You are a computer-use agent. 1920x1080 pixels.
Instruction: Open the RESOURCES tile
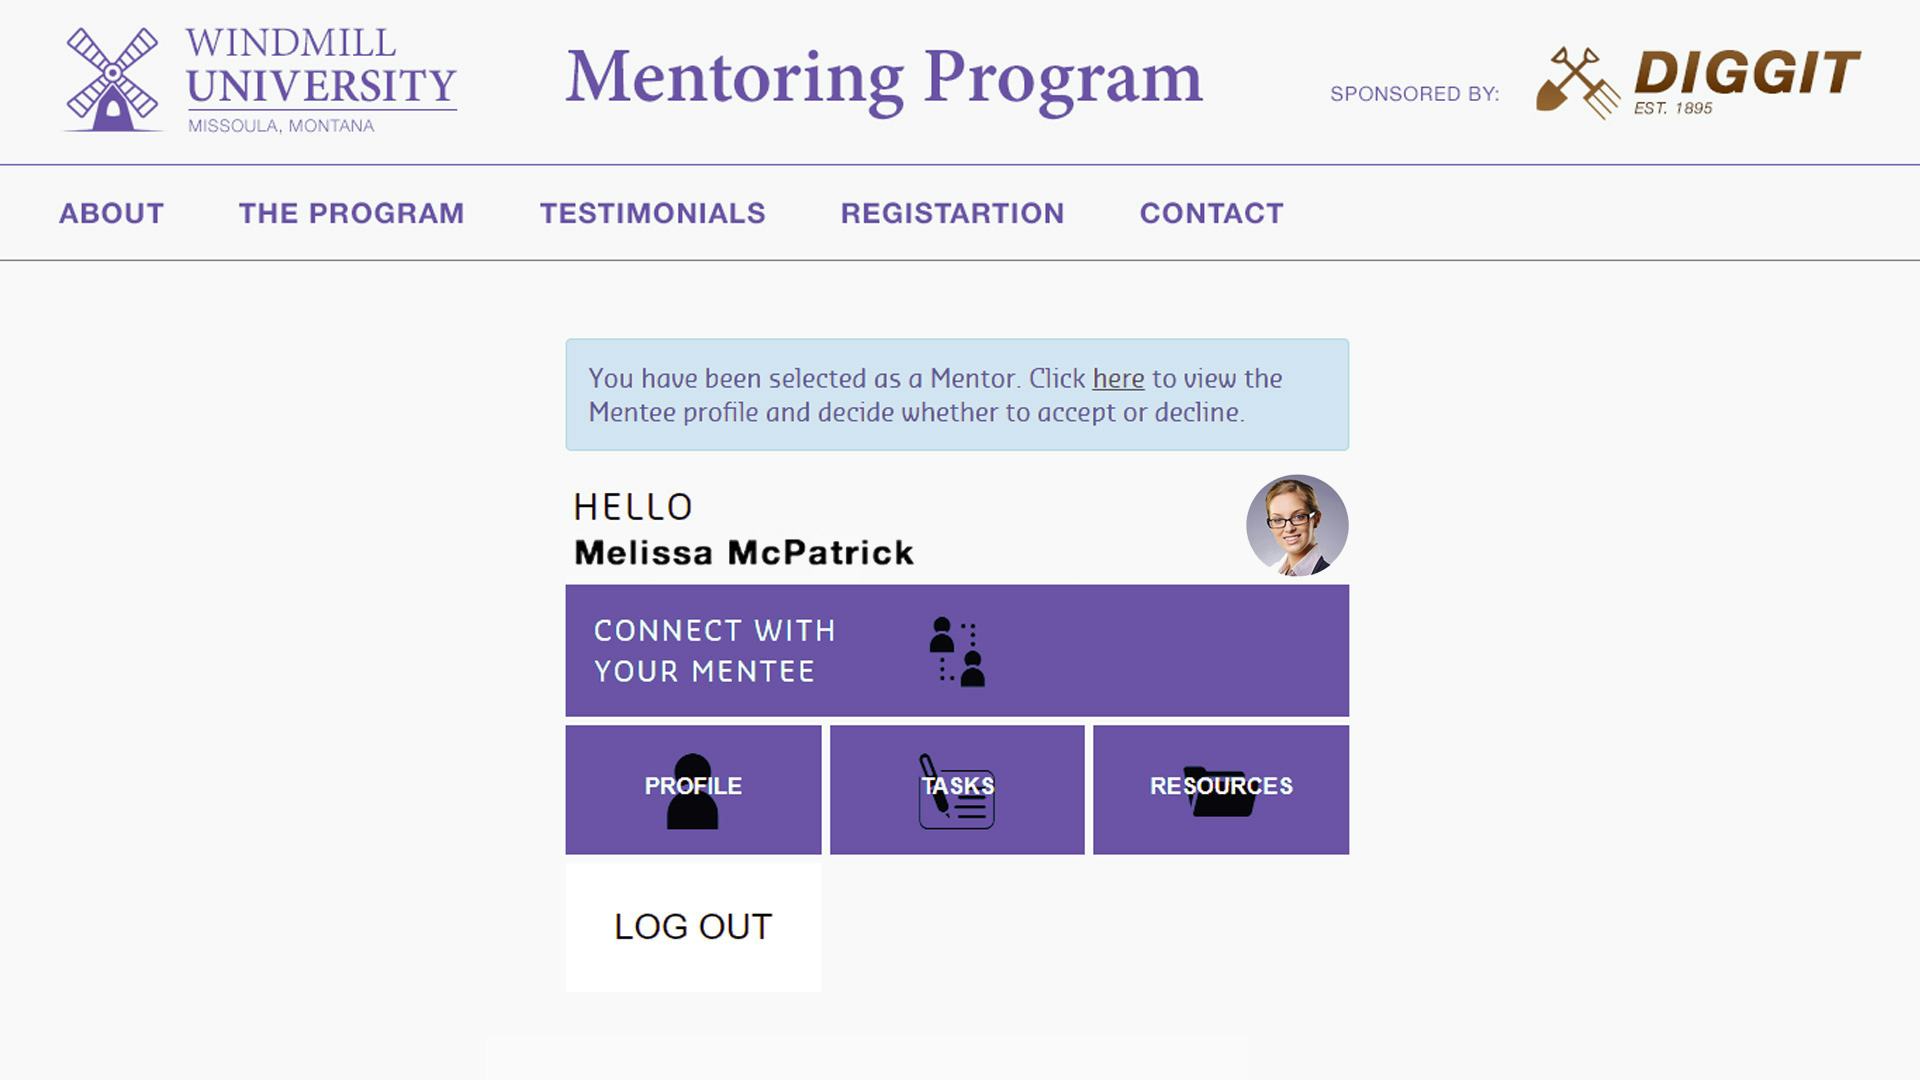(x=1222, y=788)
